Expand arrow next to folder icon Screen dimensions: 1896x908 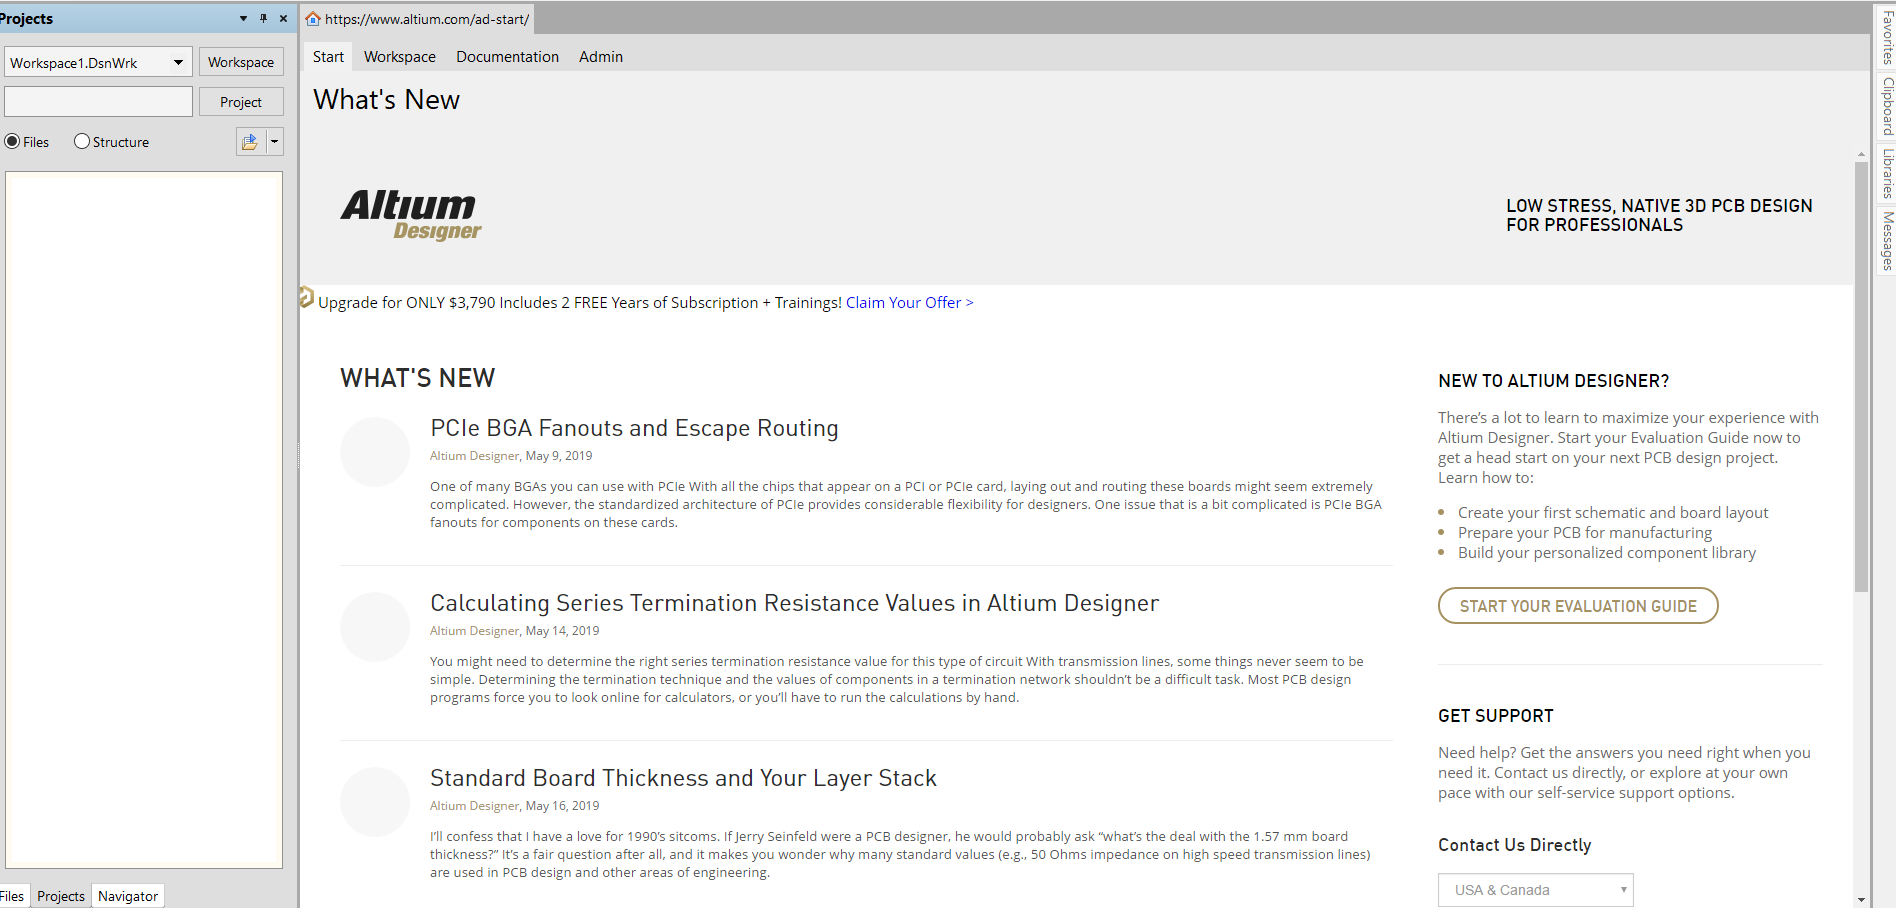coord(275,142)
